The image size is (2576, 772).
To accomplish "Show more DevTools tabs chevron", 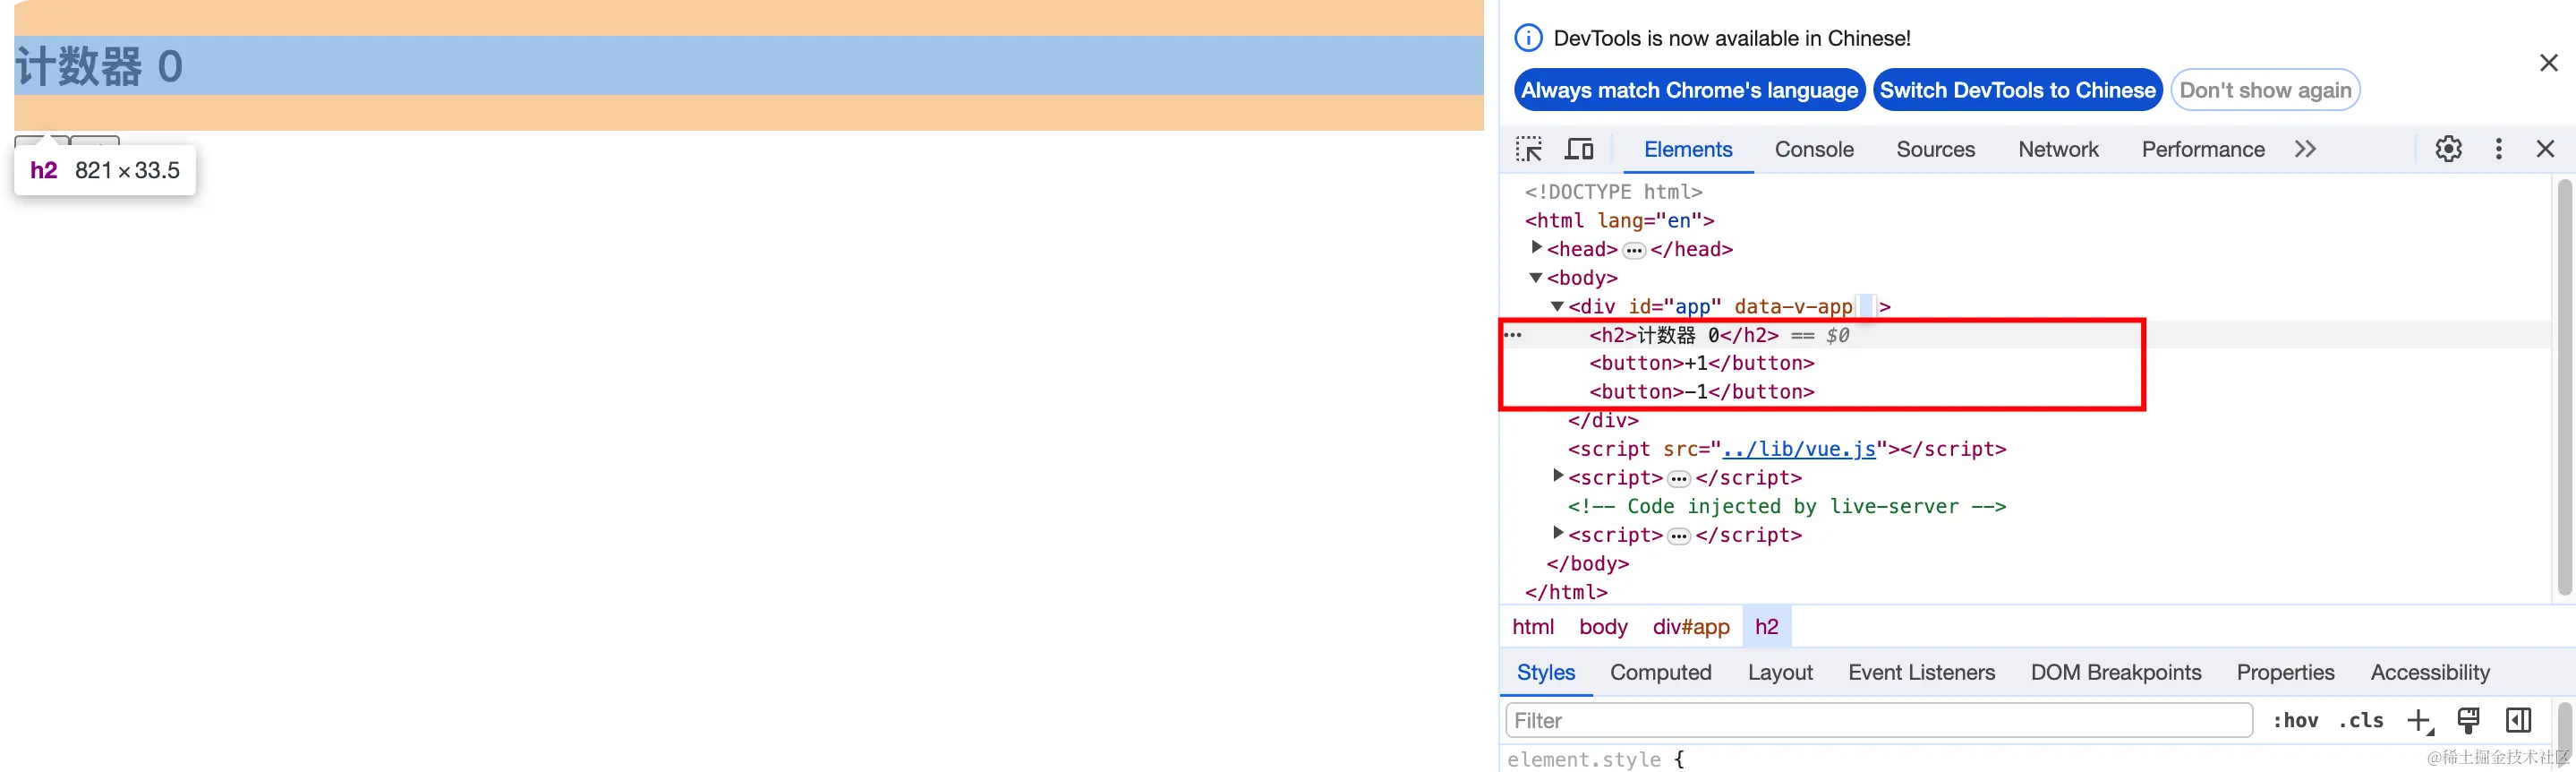I will [2305, 149].
